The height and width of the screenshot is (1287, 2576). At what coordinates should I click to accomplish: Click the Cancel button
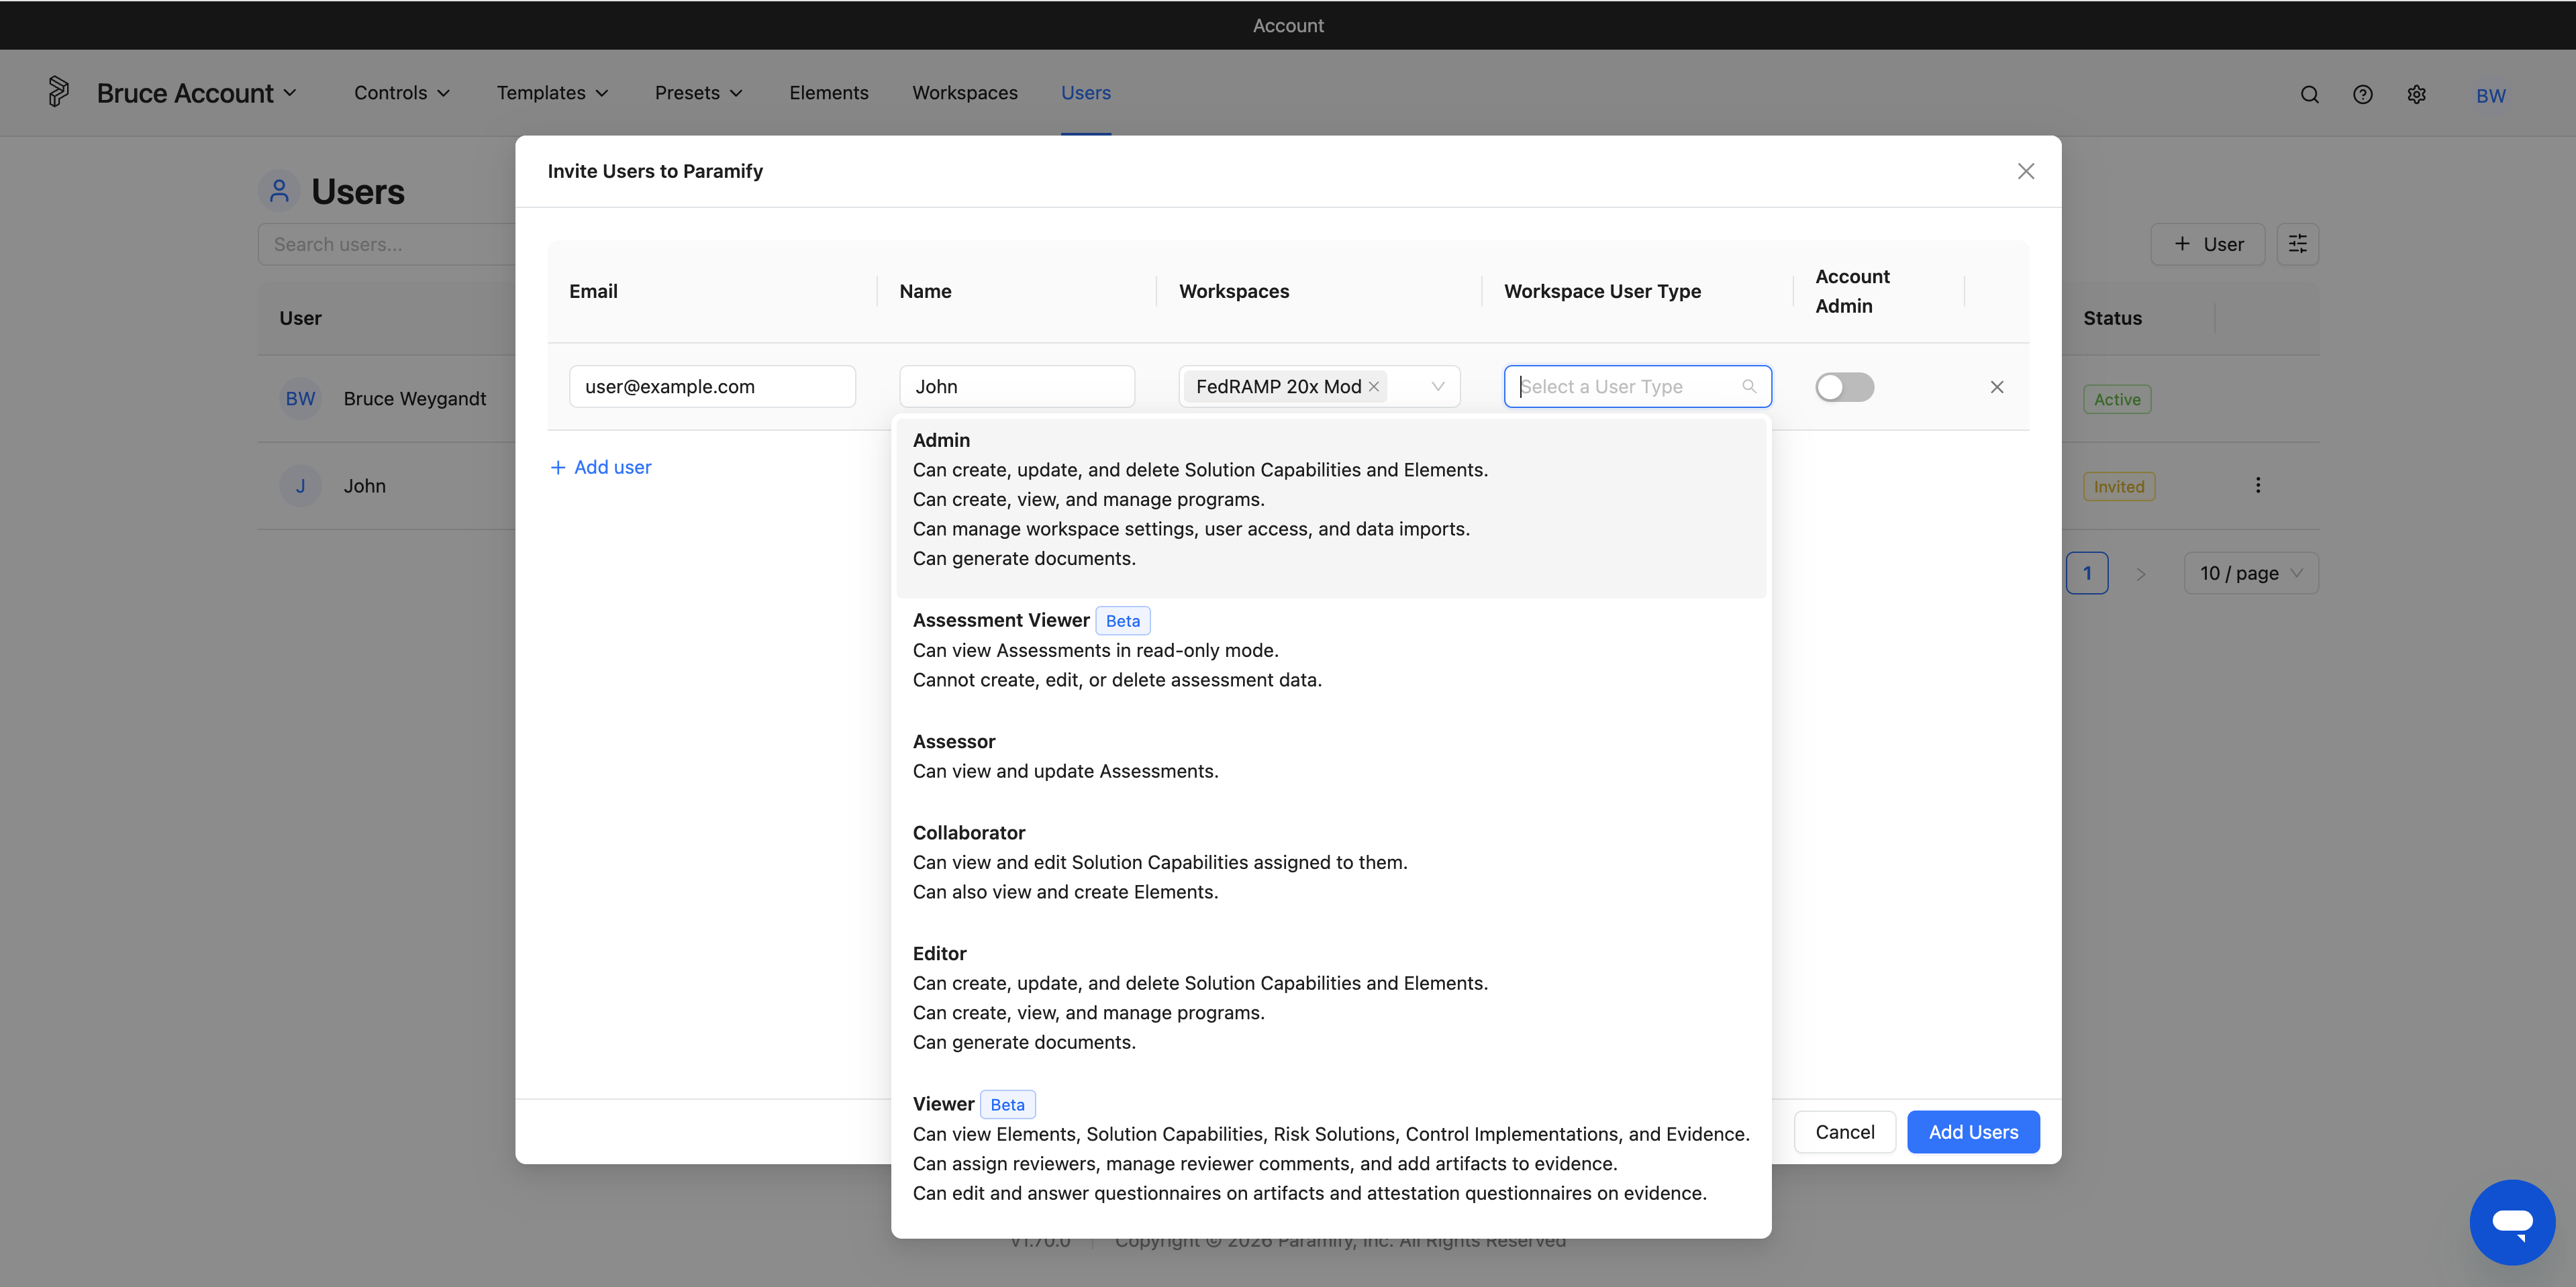1844,1132
